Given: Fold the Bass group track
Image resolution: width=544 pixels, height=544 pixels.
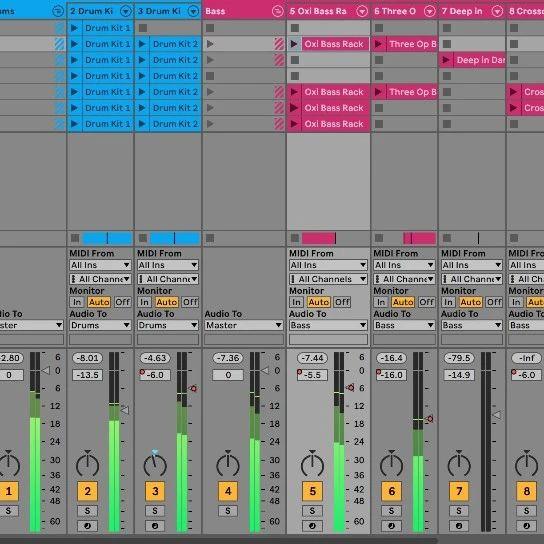Looking at the screenshot, I should pyautogui.click(x=278, y=11).
